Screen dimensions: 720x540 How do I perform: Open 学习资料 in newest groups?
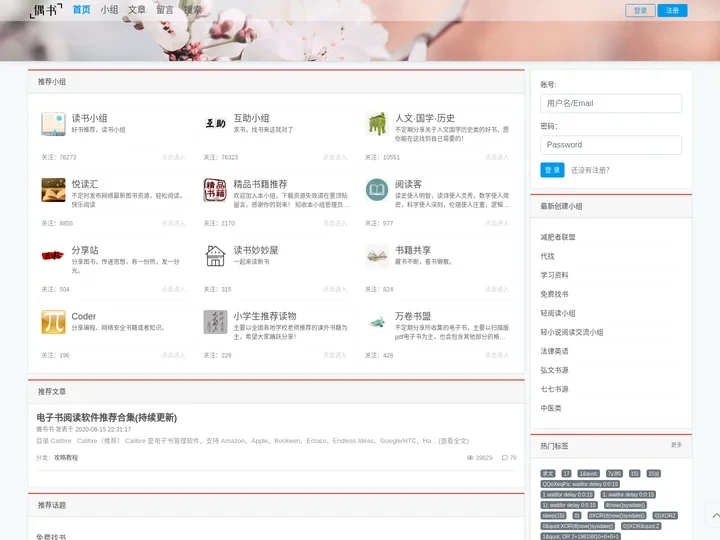[554, 275]
